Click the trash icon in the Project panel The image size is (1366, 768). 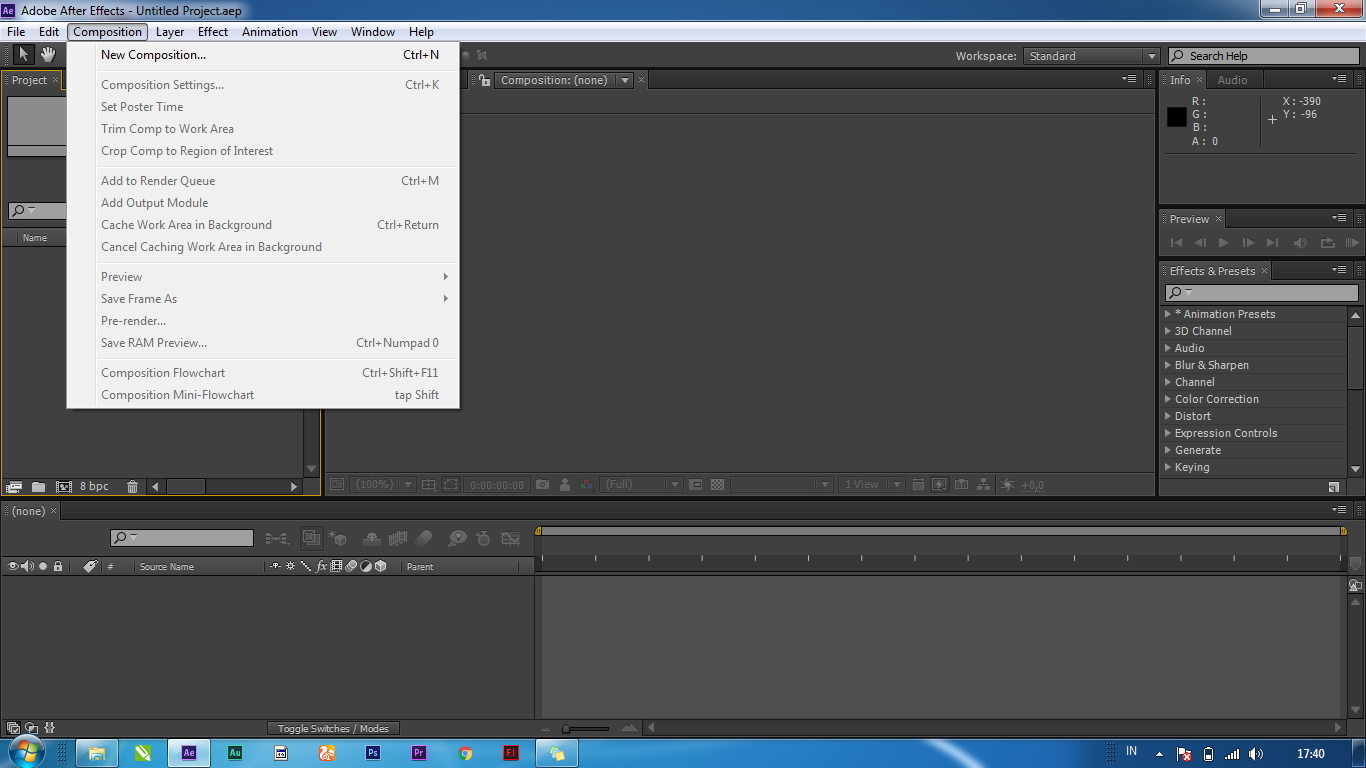(x=133, y=486)
